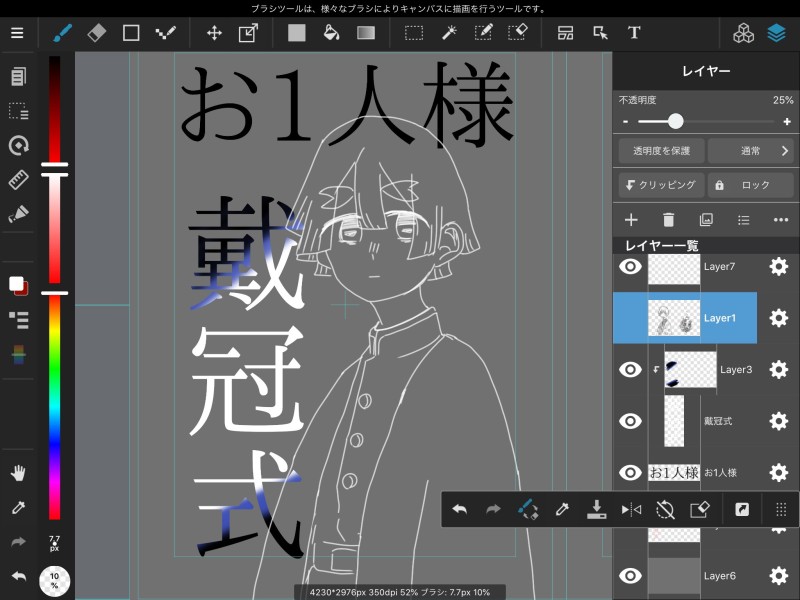800x600 pixels.
Task: Select the selection eraser tool
Action: 518,33
